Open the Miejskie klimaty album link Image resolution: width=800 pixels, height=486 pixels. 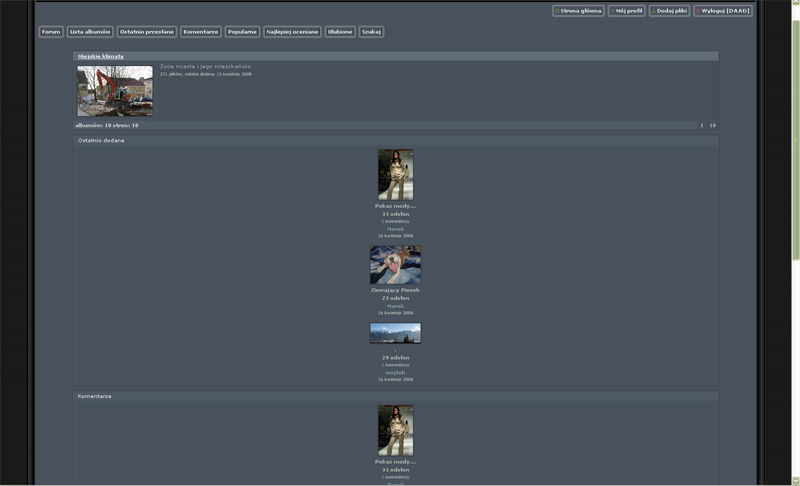click(101, 57)
